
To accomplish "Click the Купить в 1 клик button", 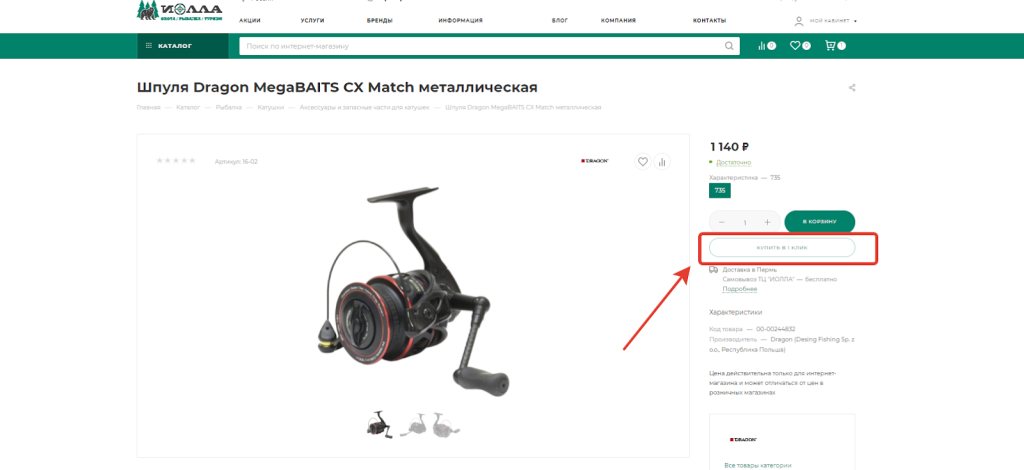I will tap(782, 247).
